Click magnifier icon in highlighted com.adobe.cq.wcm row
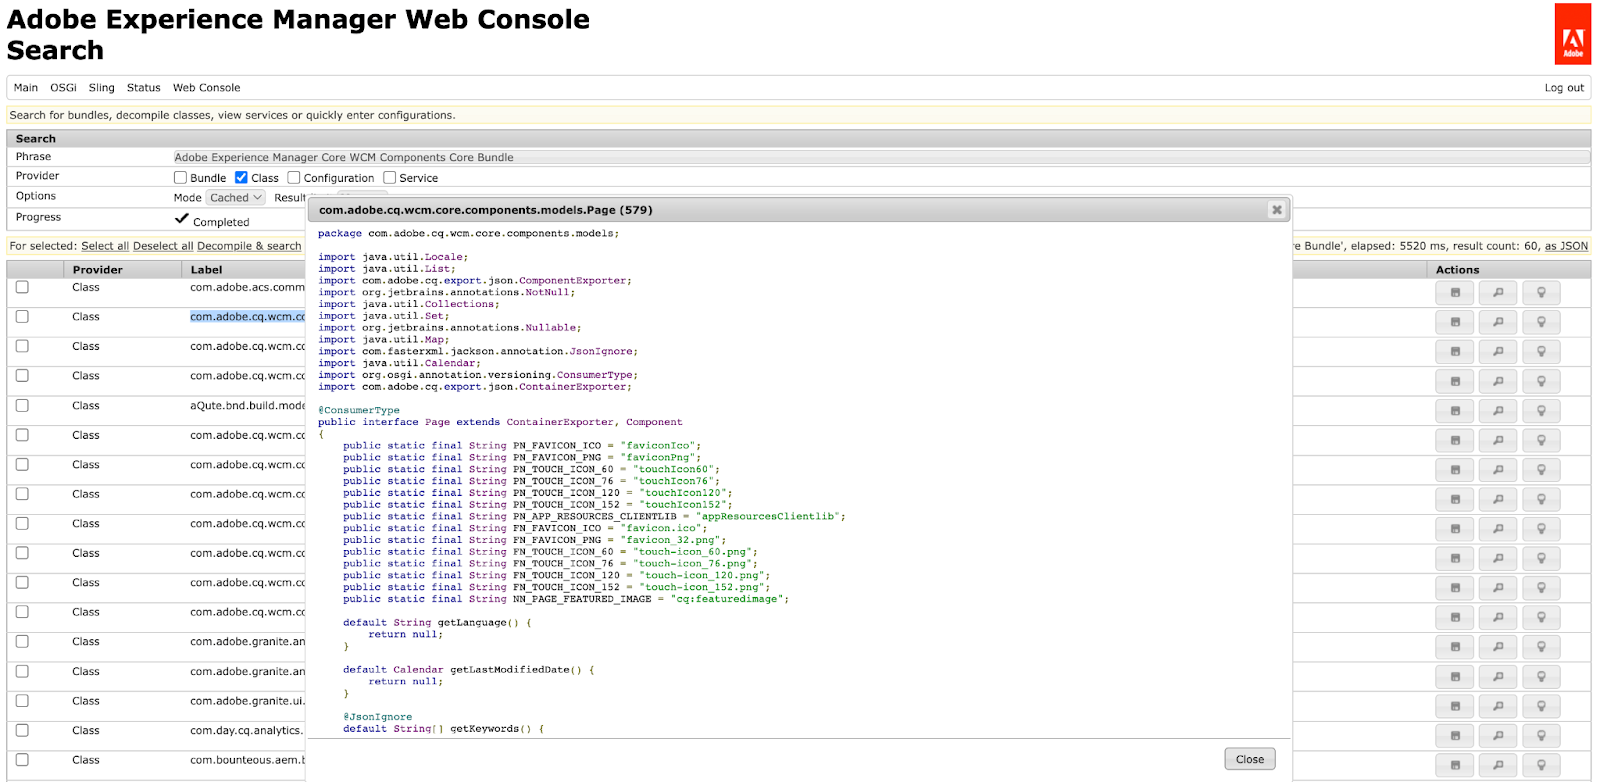The image size is (1600, 782). pos(1498,322)
